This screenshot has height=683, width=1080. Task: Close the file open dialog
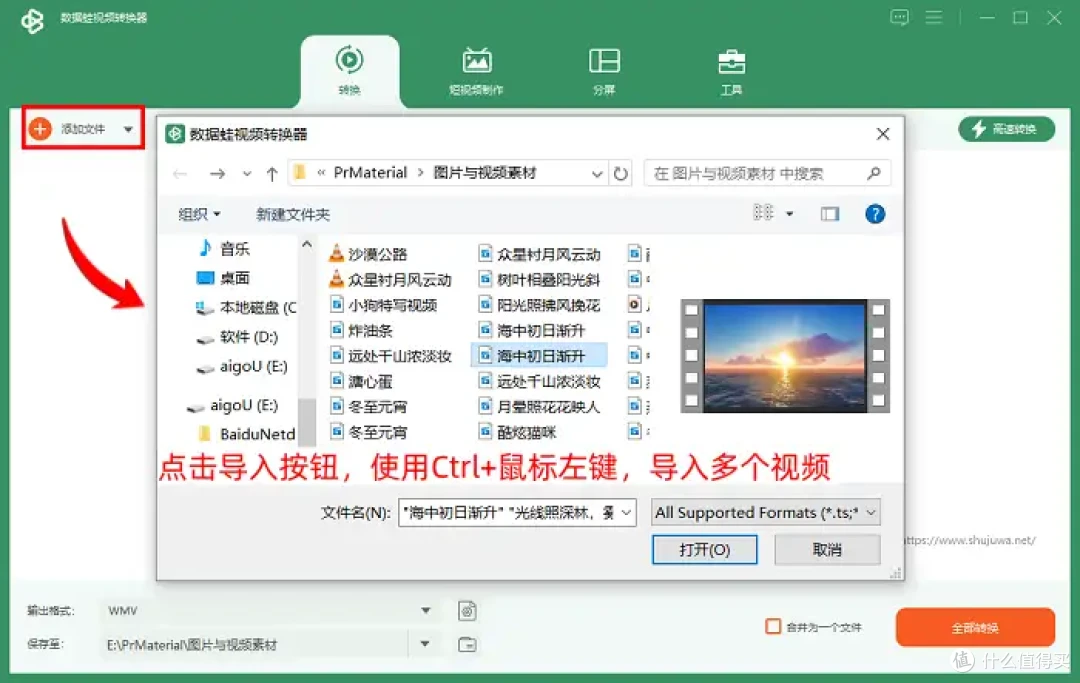883,134
